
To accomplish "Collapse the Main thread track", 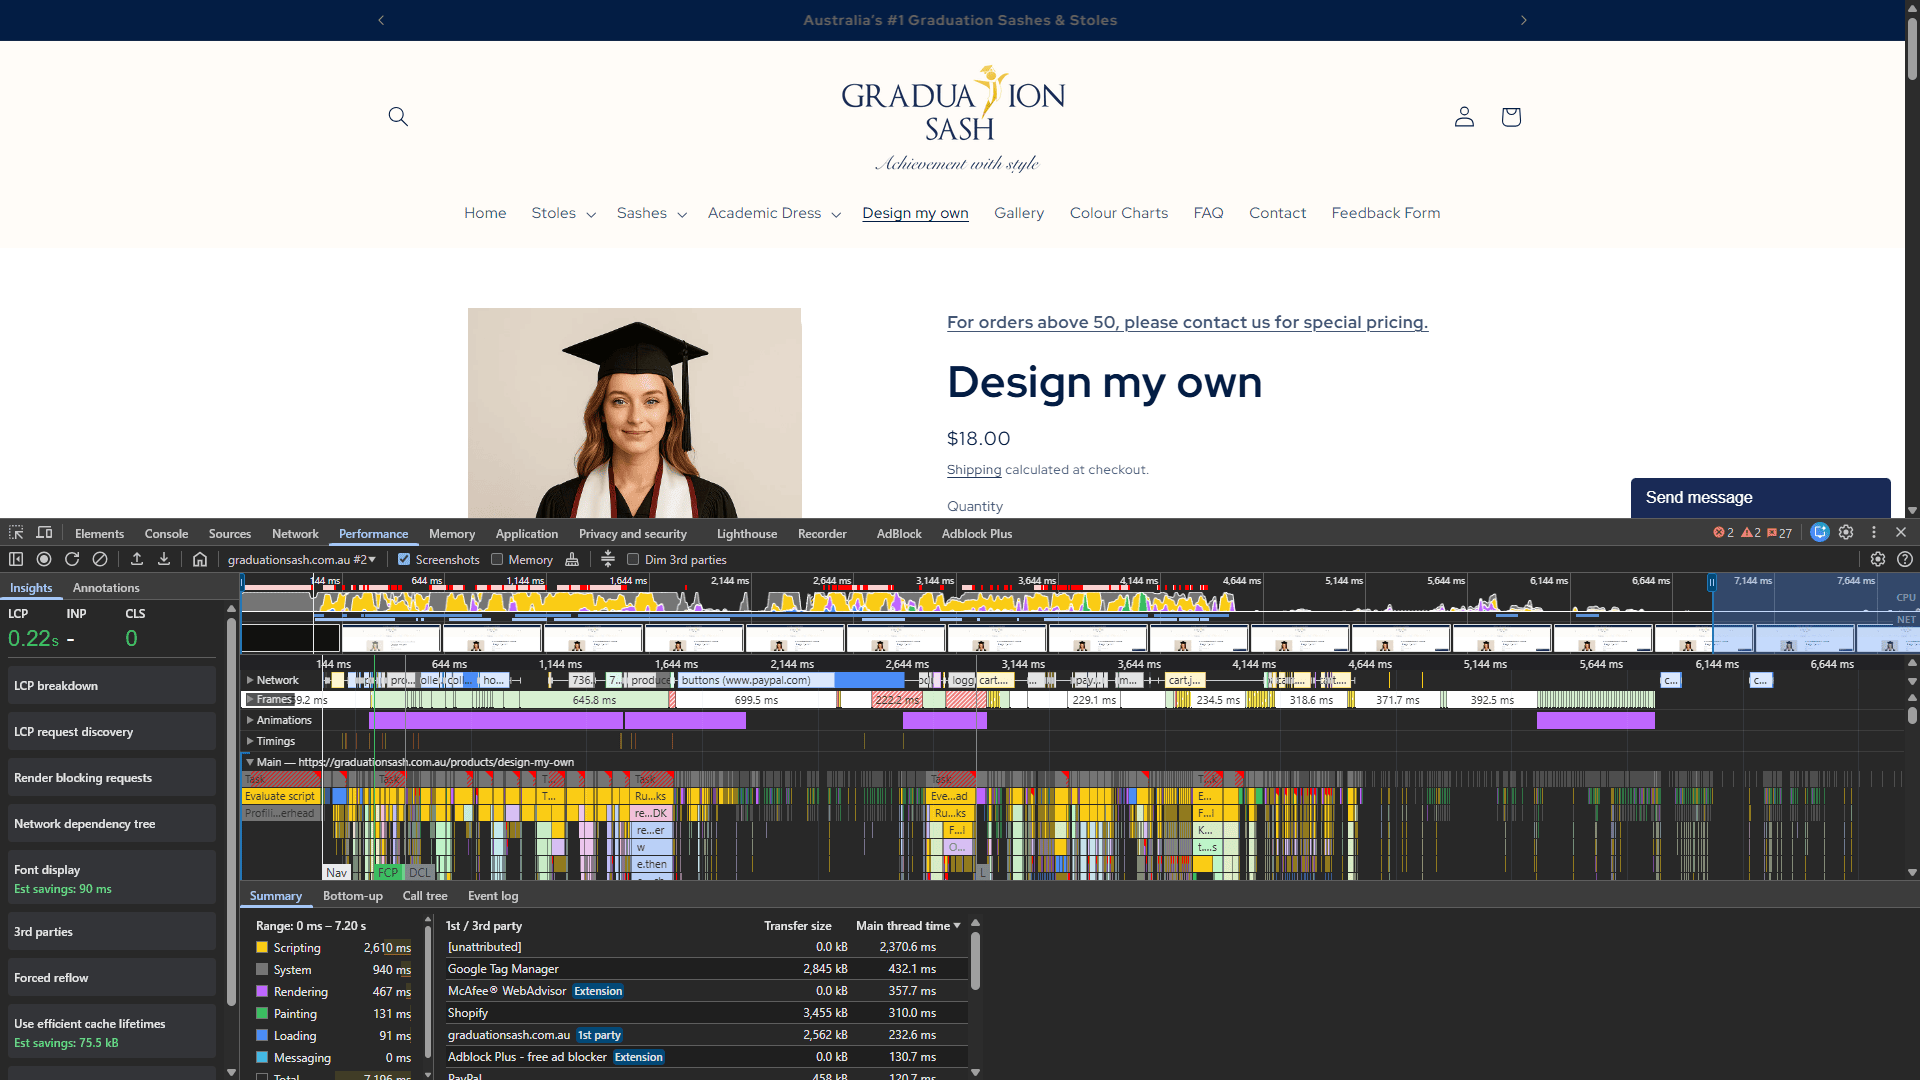I will click(249, 762).
